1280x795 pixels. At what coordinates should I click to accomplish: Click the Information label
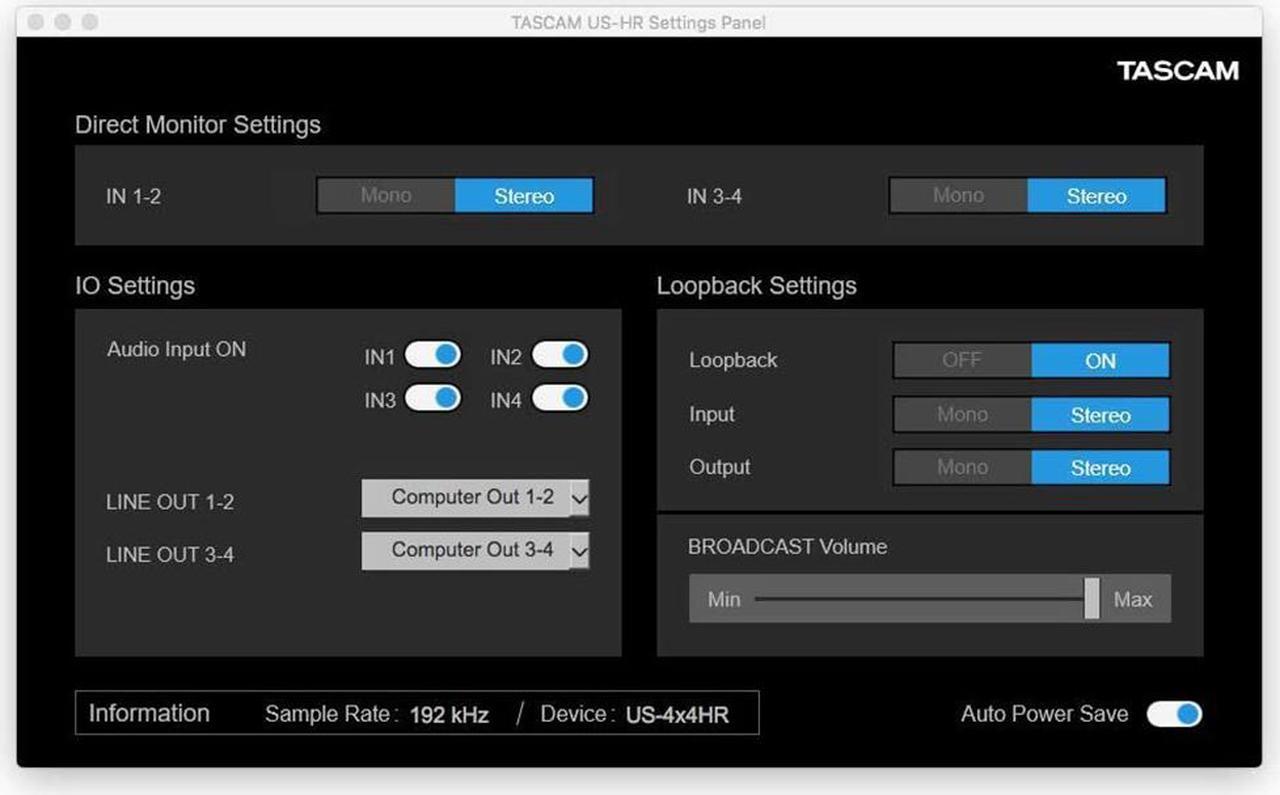[x=149, y=714]
